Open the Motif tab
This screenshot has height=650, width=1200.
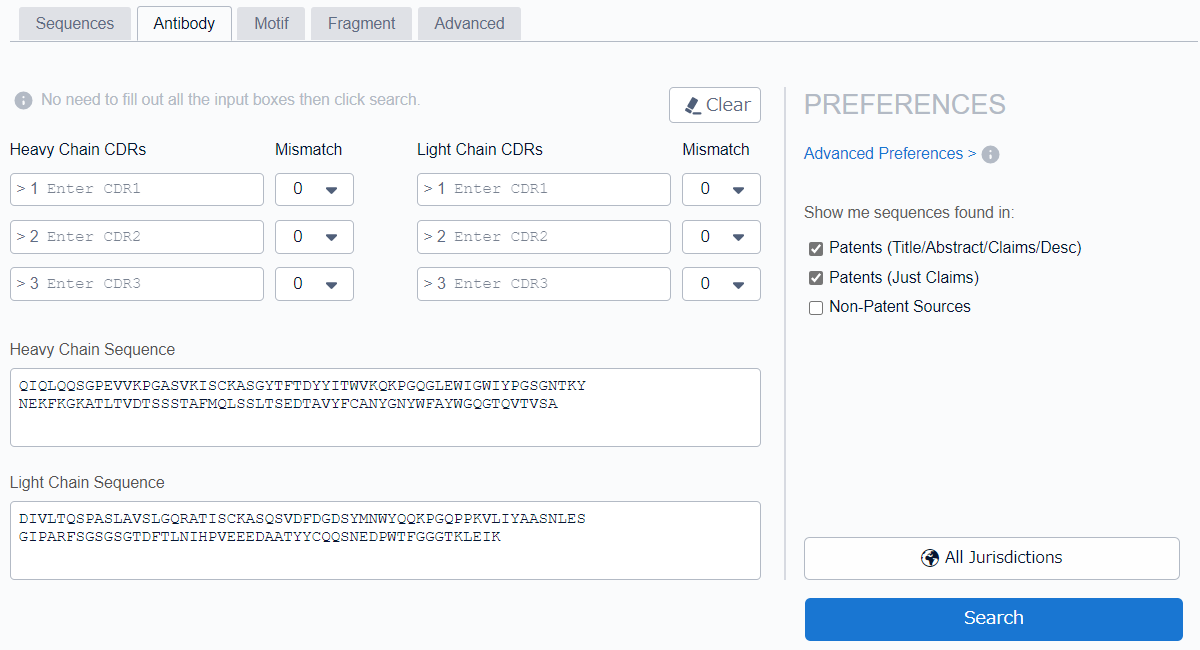click(271, 23)
